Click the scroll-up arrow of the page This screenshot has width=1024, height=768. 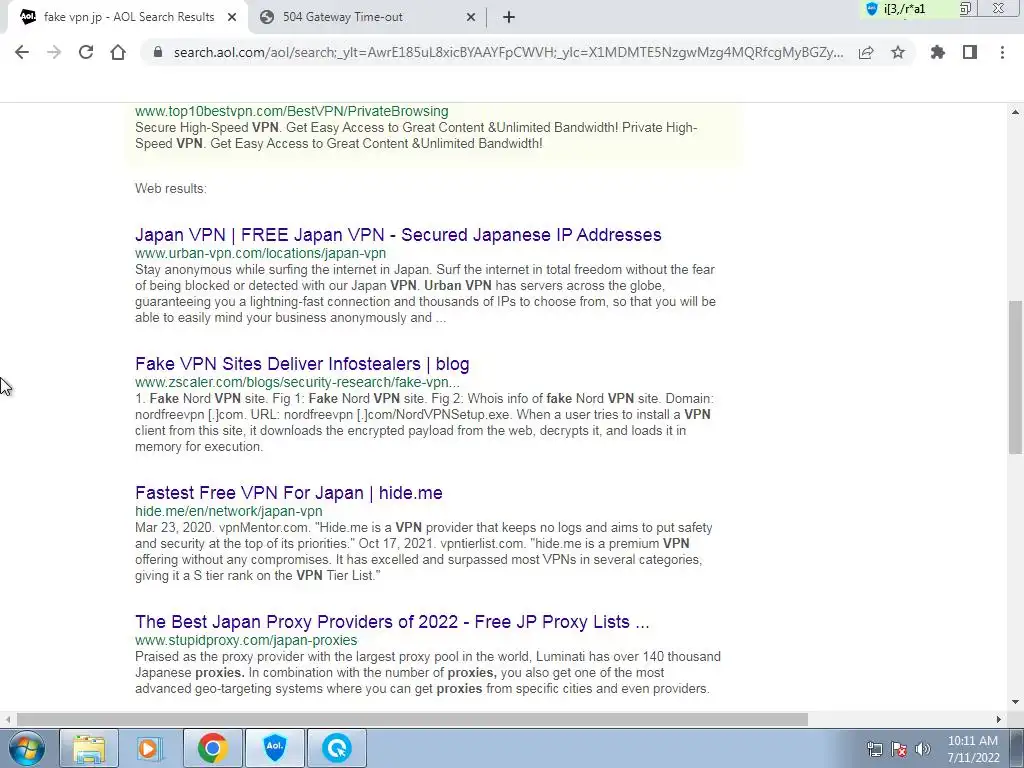click(1016, 112)
